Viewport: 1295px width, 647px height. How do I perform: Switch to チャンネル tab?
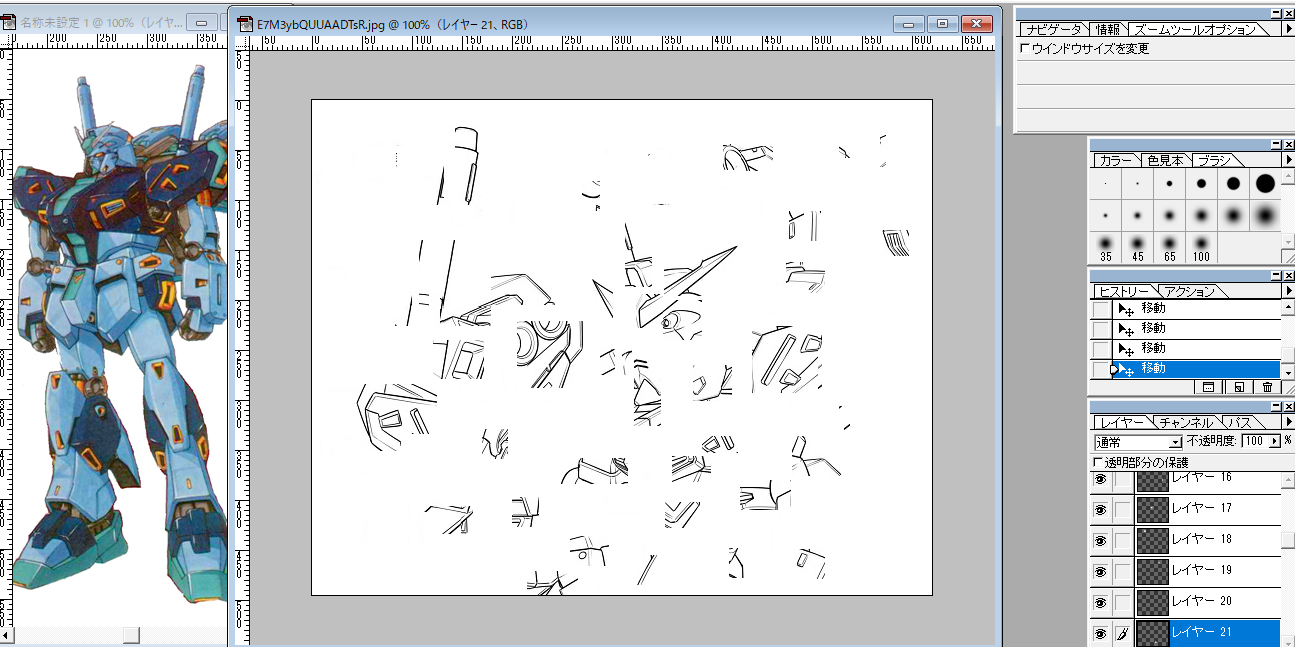[x=1187, y=423]
